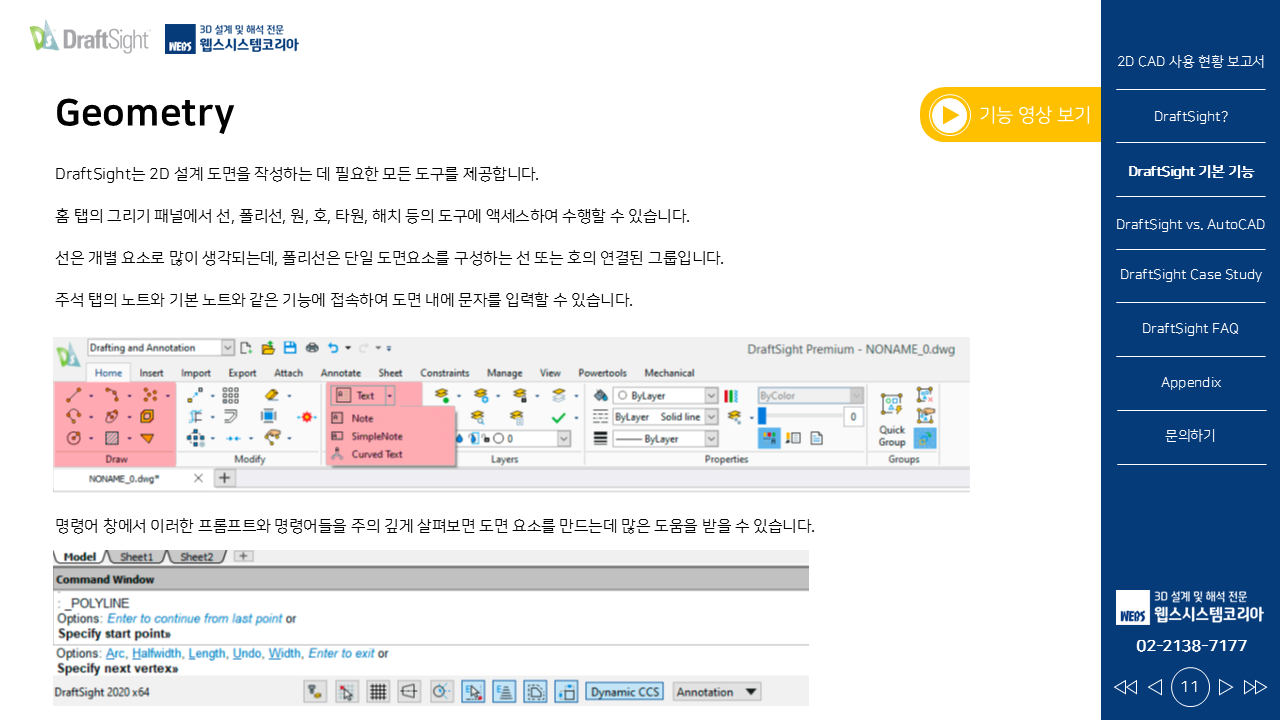1280x720 pixels.
Task: Select the Polyline tool in Draw panel
Action: click(112, 396)
